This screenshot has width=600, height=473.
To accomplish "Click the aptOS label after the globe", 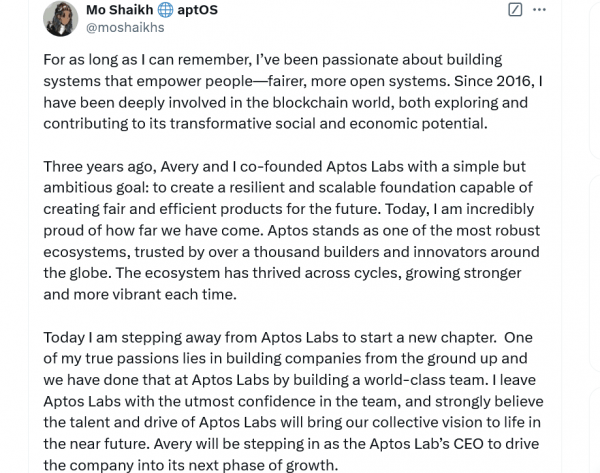I will click(198, 10).
